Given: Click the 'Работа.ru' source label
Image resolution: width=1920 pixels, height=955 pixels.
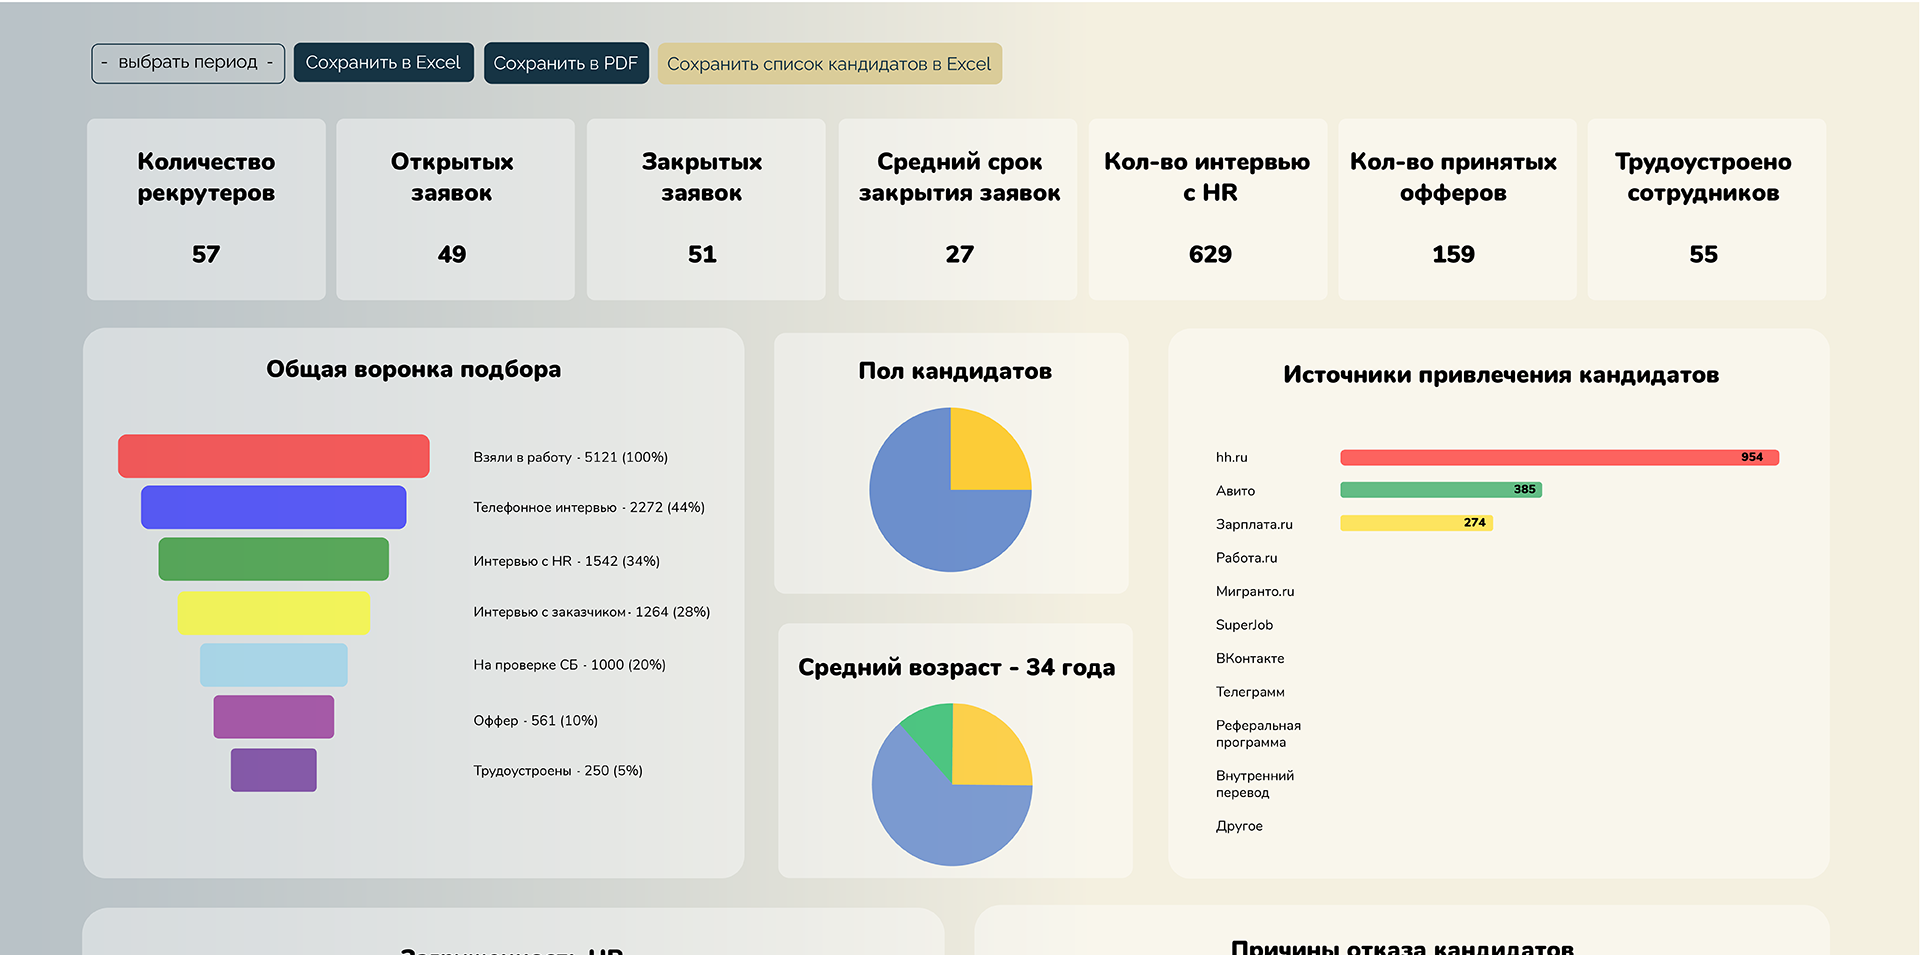Looking at the screenshot, I should click(x=1246, y=558).
